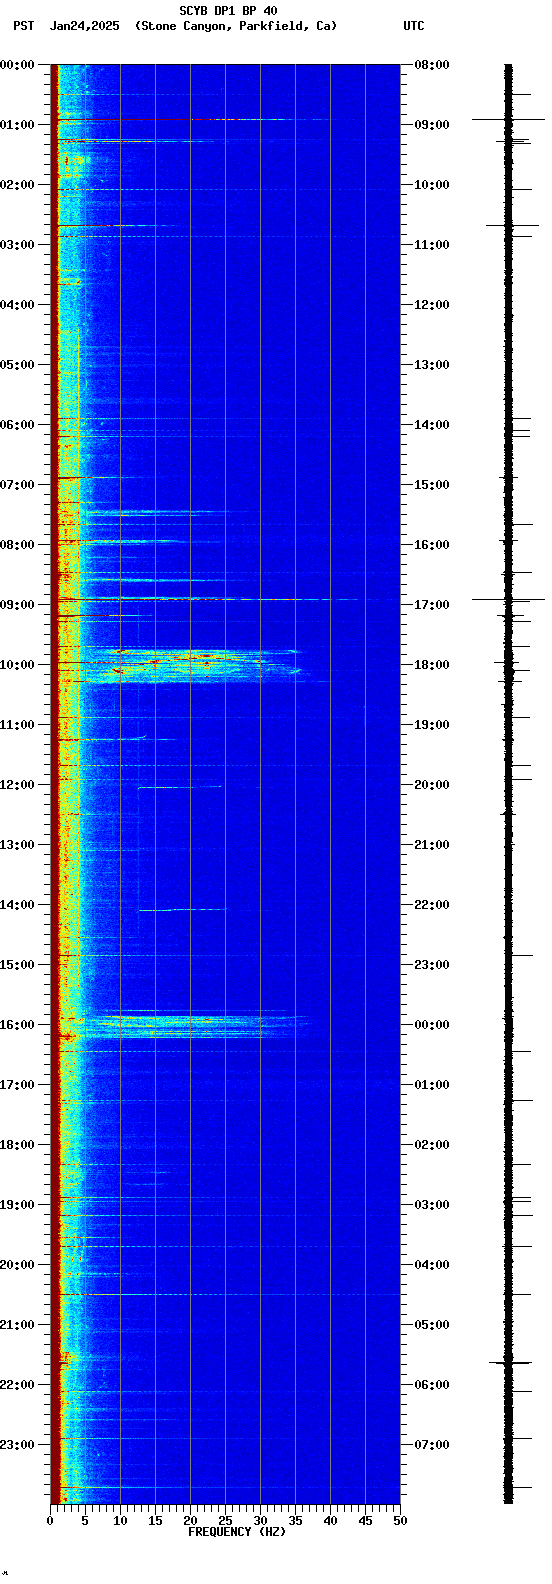Image resolution: width=552 pixels, height=1584 pixels.
Task: Click the 17:00 UTC time label
Action: pos(432,605)
